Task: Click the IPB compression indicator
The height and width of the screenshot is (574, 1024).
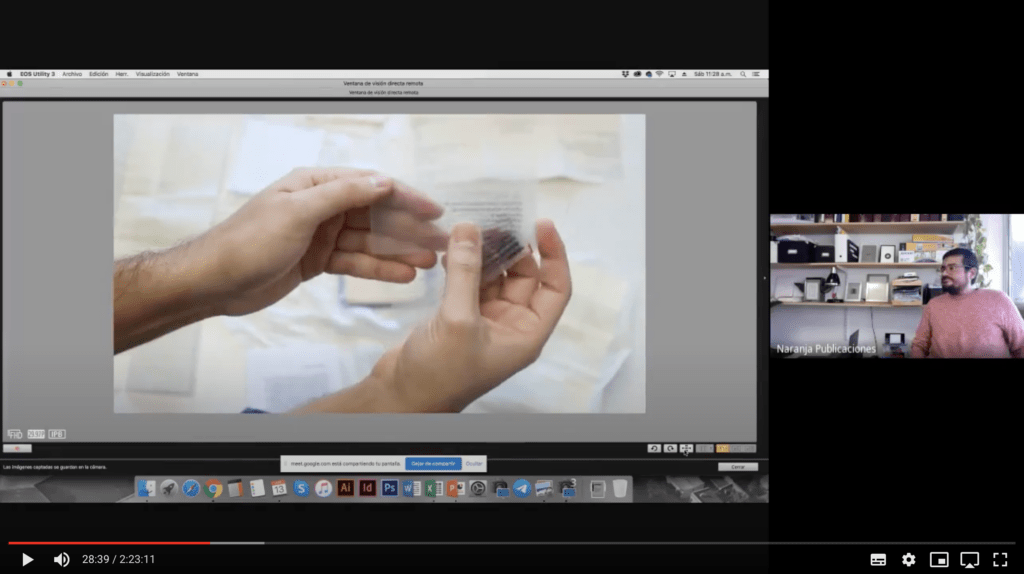Action: 57,434
